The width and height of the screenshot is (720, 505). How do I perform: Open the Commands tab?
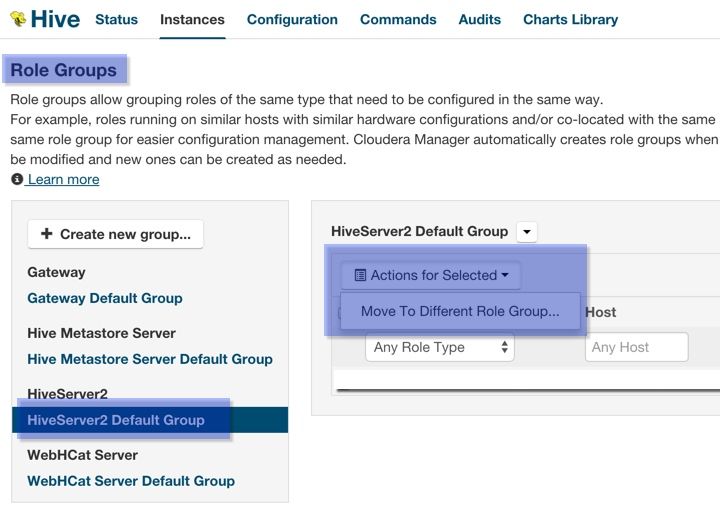point(398,19)
